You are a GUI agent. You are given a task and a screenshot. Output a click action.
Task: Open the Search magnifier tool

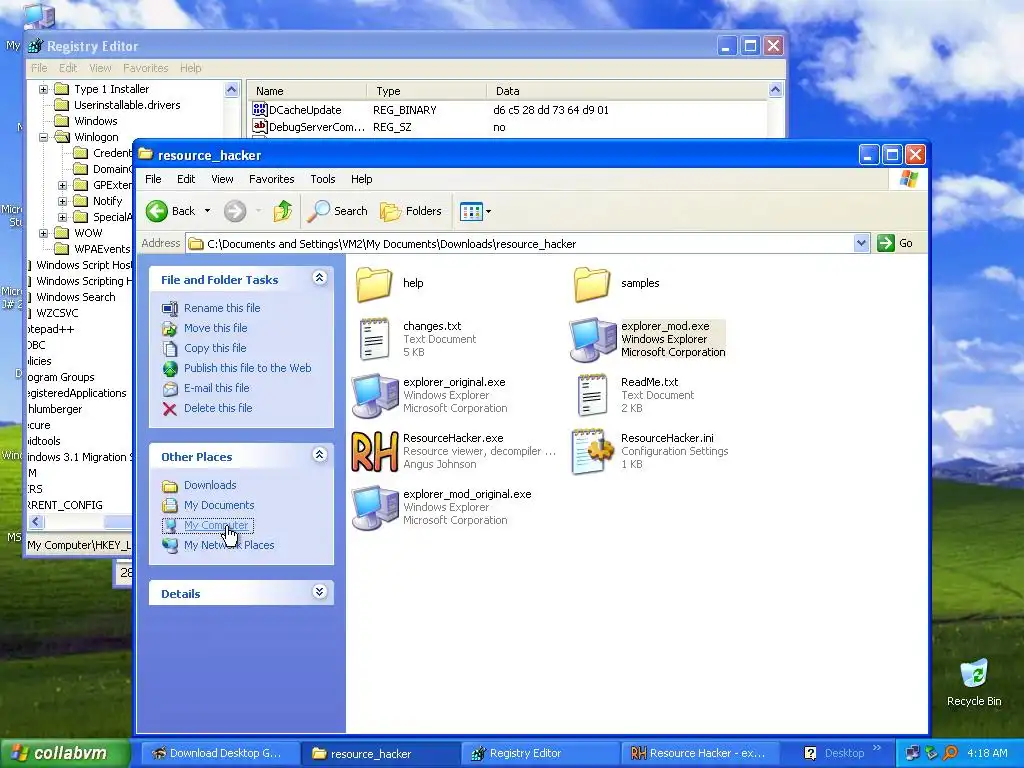[x=319, y=211]
